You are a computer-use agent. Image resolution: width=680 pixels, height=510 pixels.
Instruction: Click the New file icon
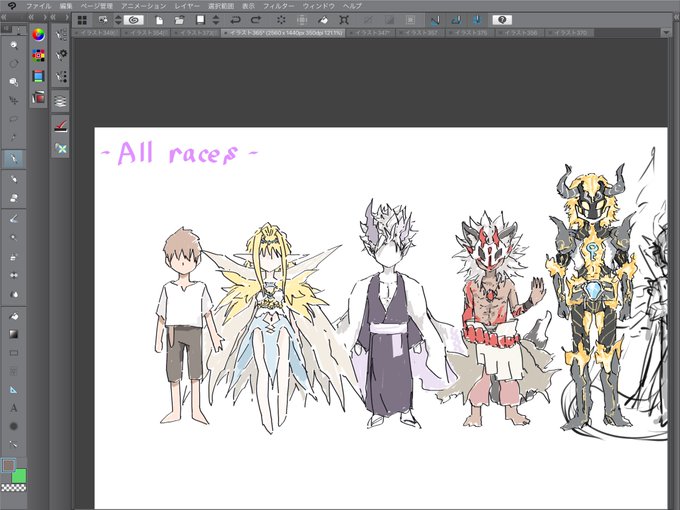(159, 20)
